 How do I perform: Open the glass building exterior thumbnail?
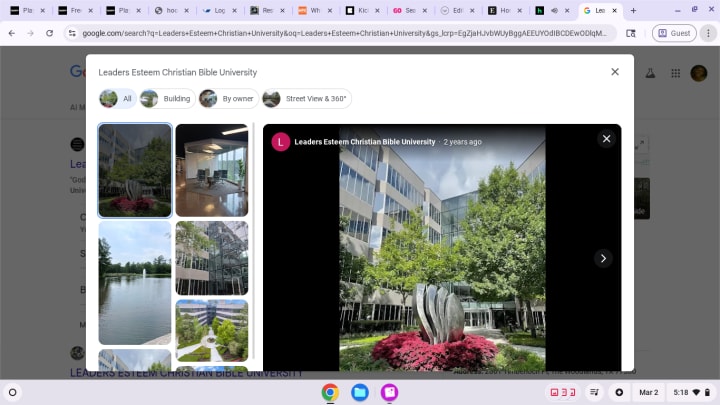[x=212, y=258]
